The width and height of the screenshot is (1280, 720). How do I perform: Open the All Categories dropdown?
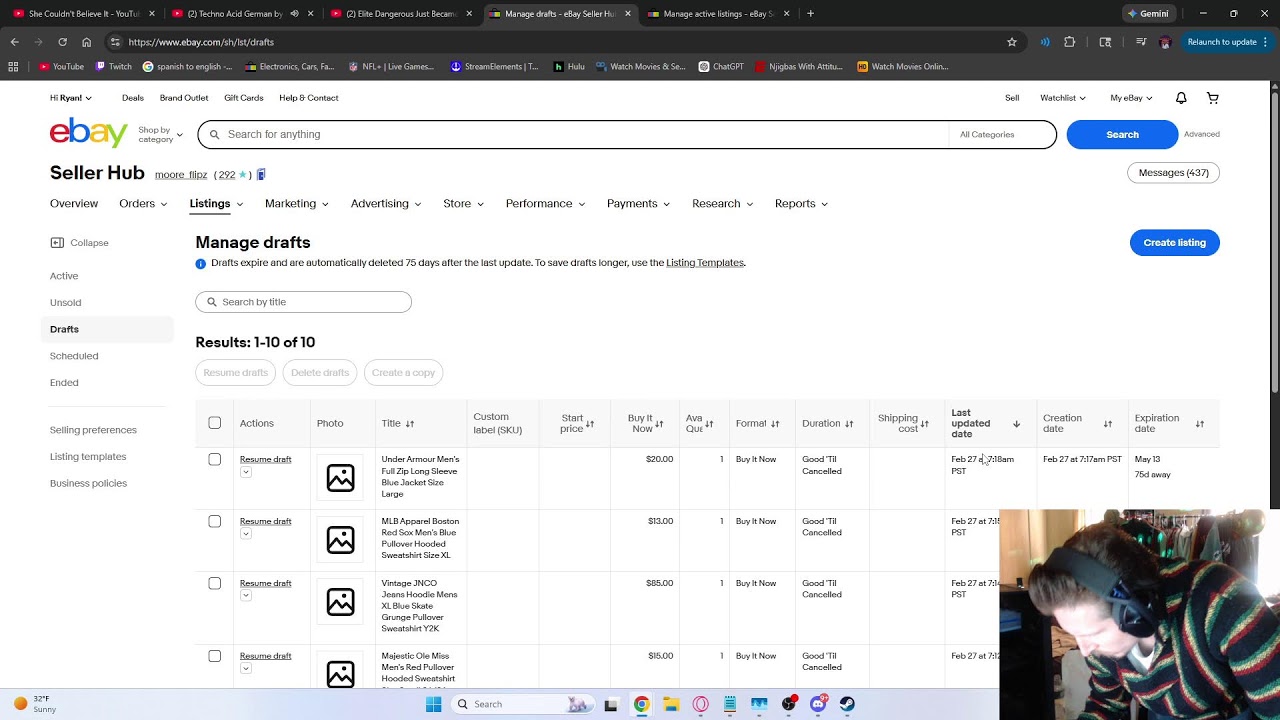click(1002, 134)
